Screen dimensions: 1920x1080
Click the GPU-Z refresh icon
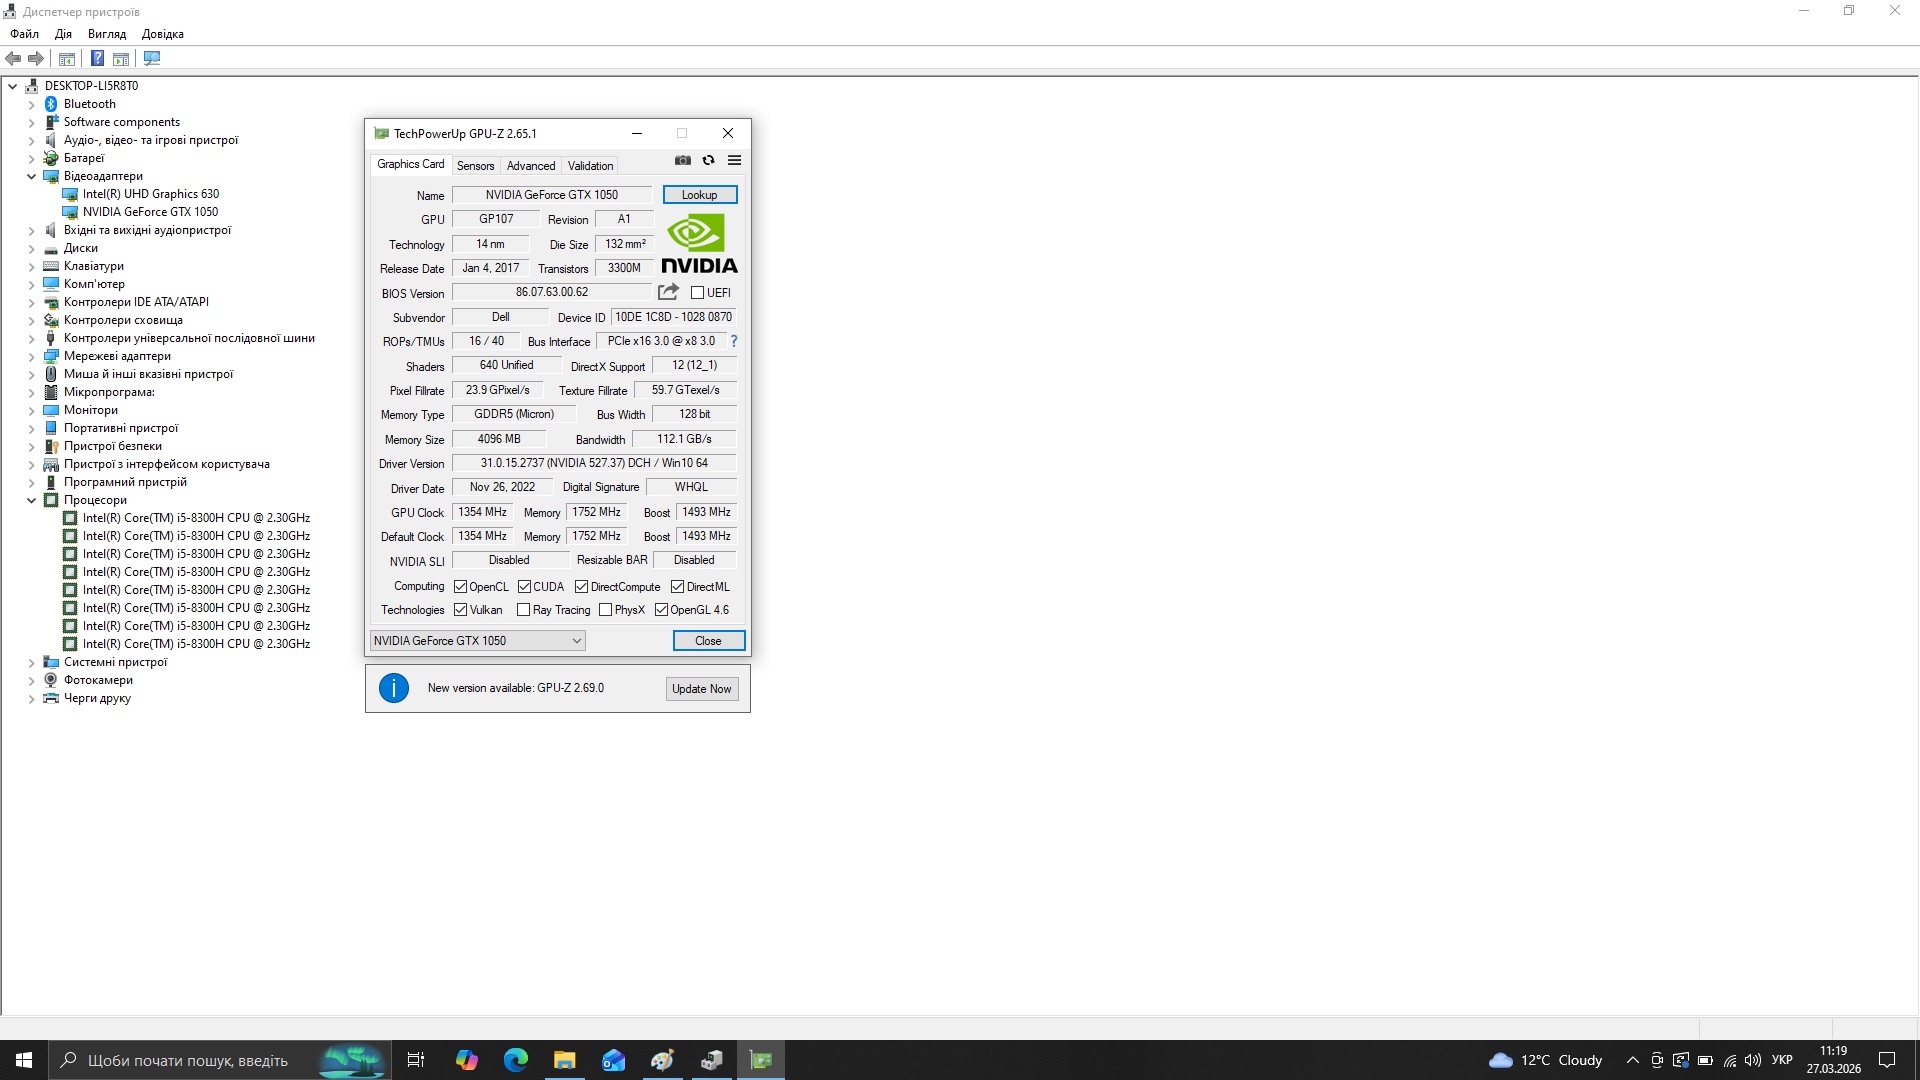tap(708, 160)
